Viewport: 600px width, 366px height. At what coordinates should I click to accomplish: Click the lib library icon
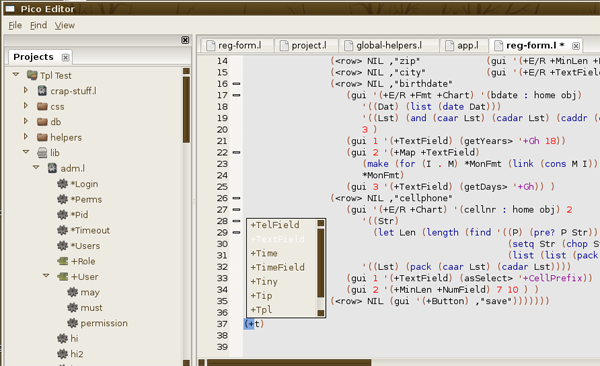42,153
